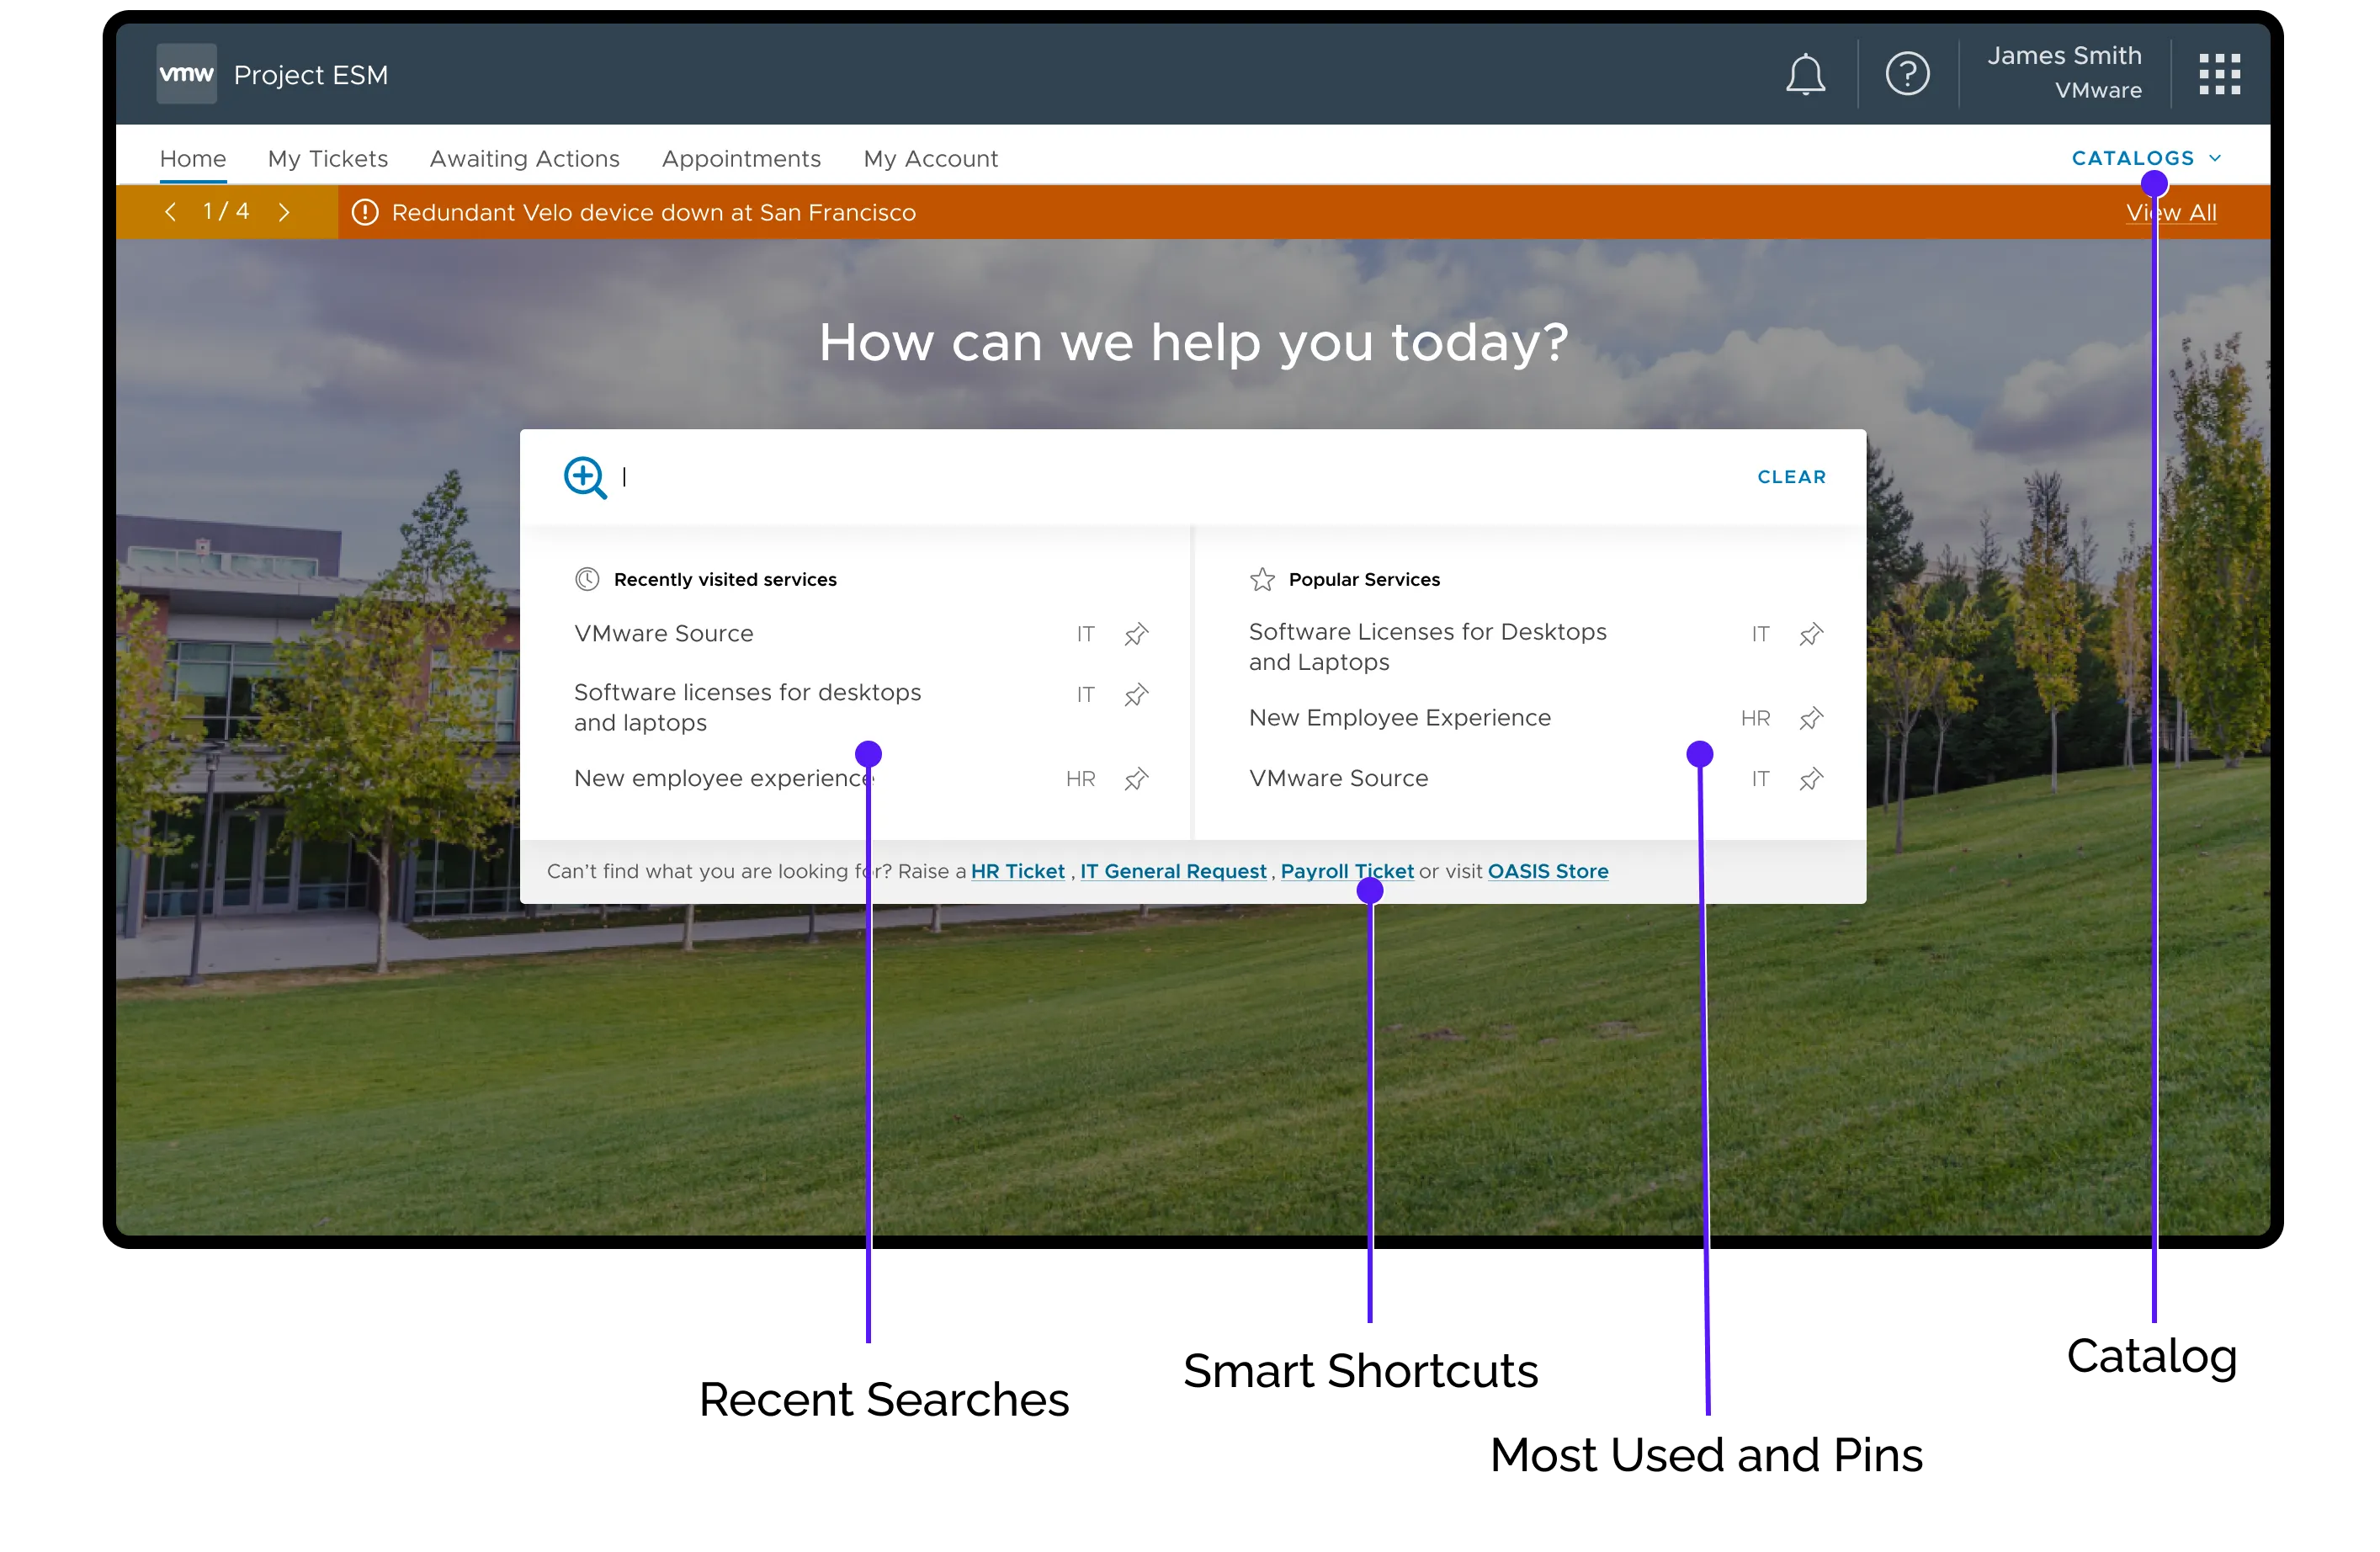Click the clock icon beside Recently visited services
The height and width of the screenshot is (1552, 2380).
[x=587, y=579]
